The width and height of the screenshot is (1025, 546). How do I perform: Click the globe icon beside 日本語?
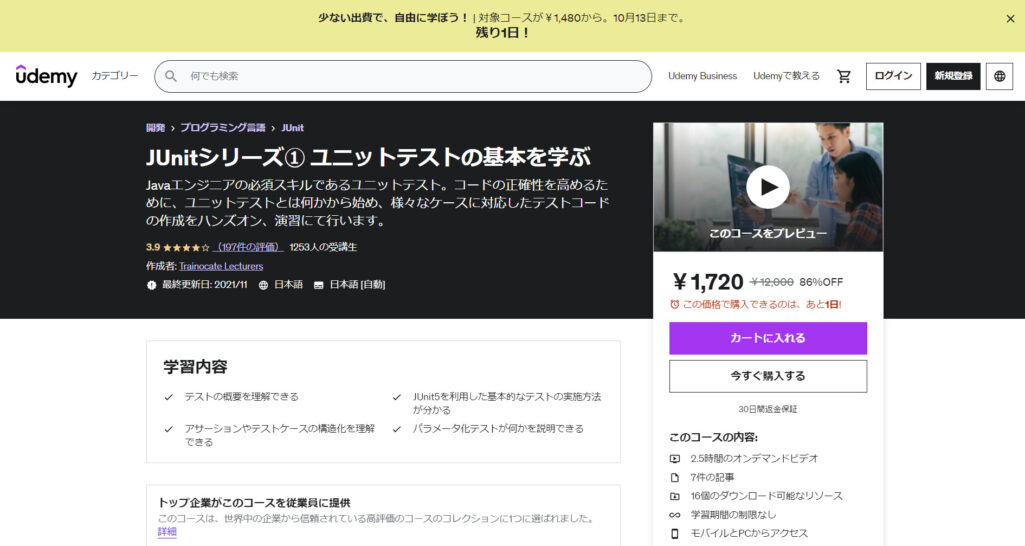tap(263, 285)
